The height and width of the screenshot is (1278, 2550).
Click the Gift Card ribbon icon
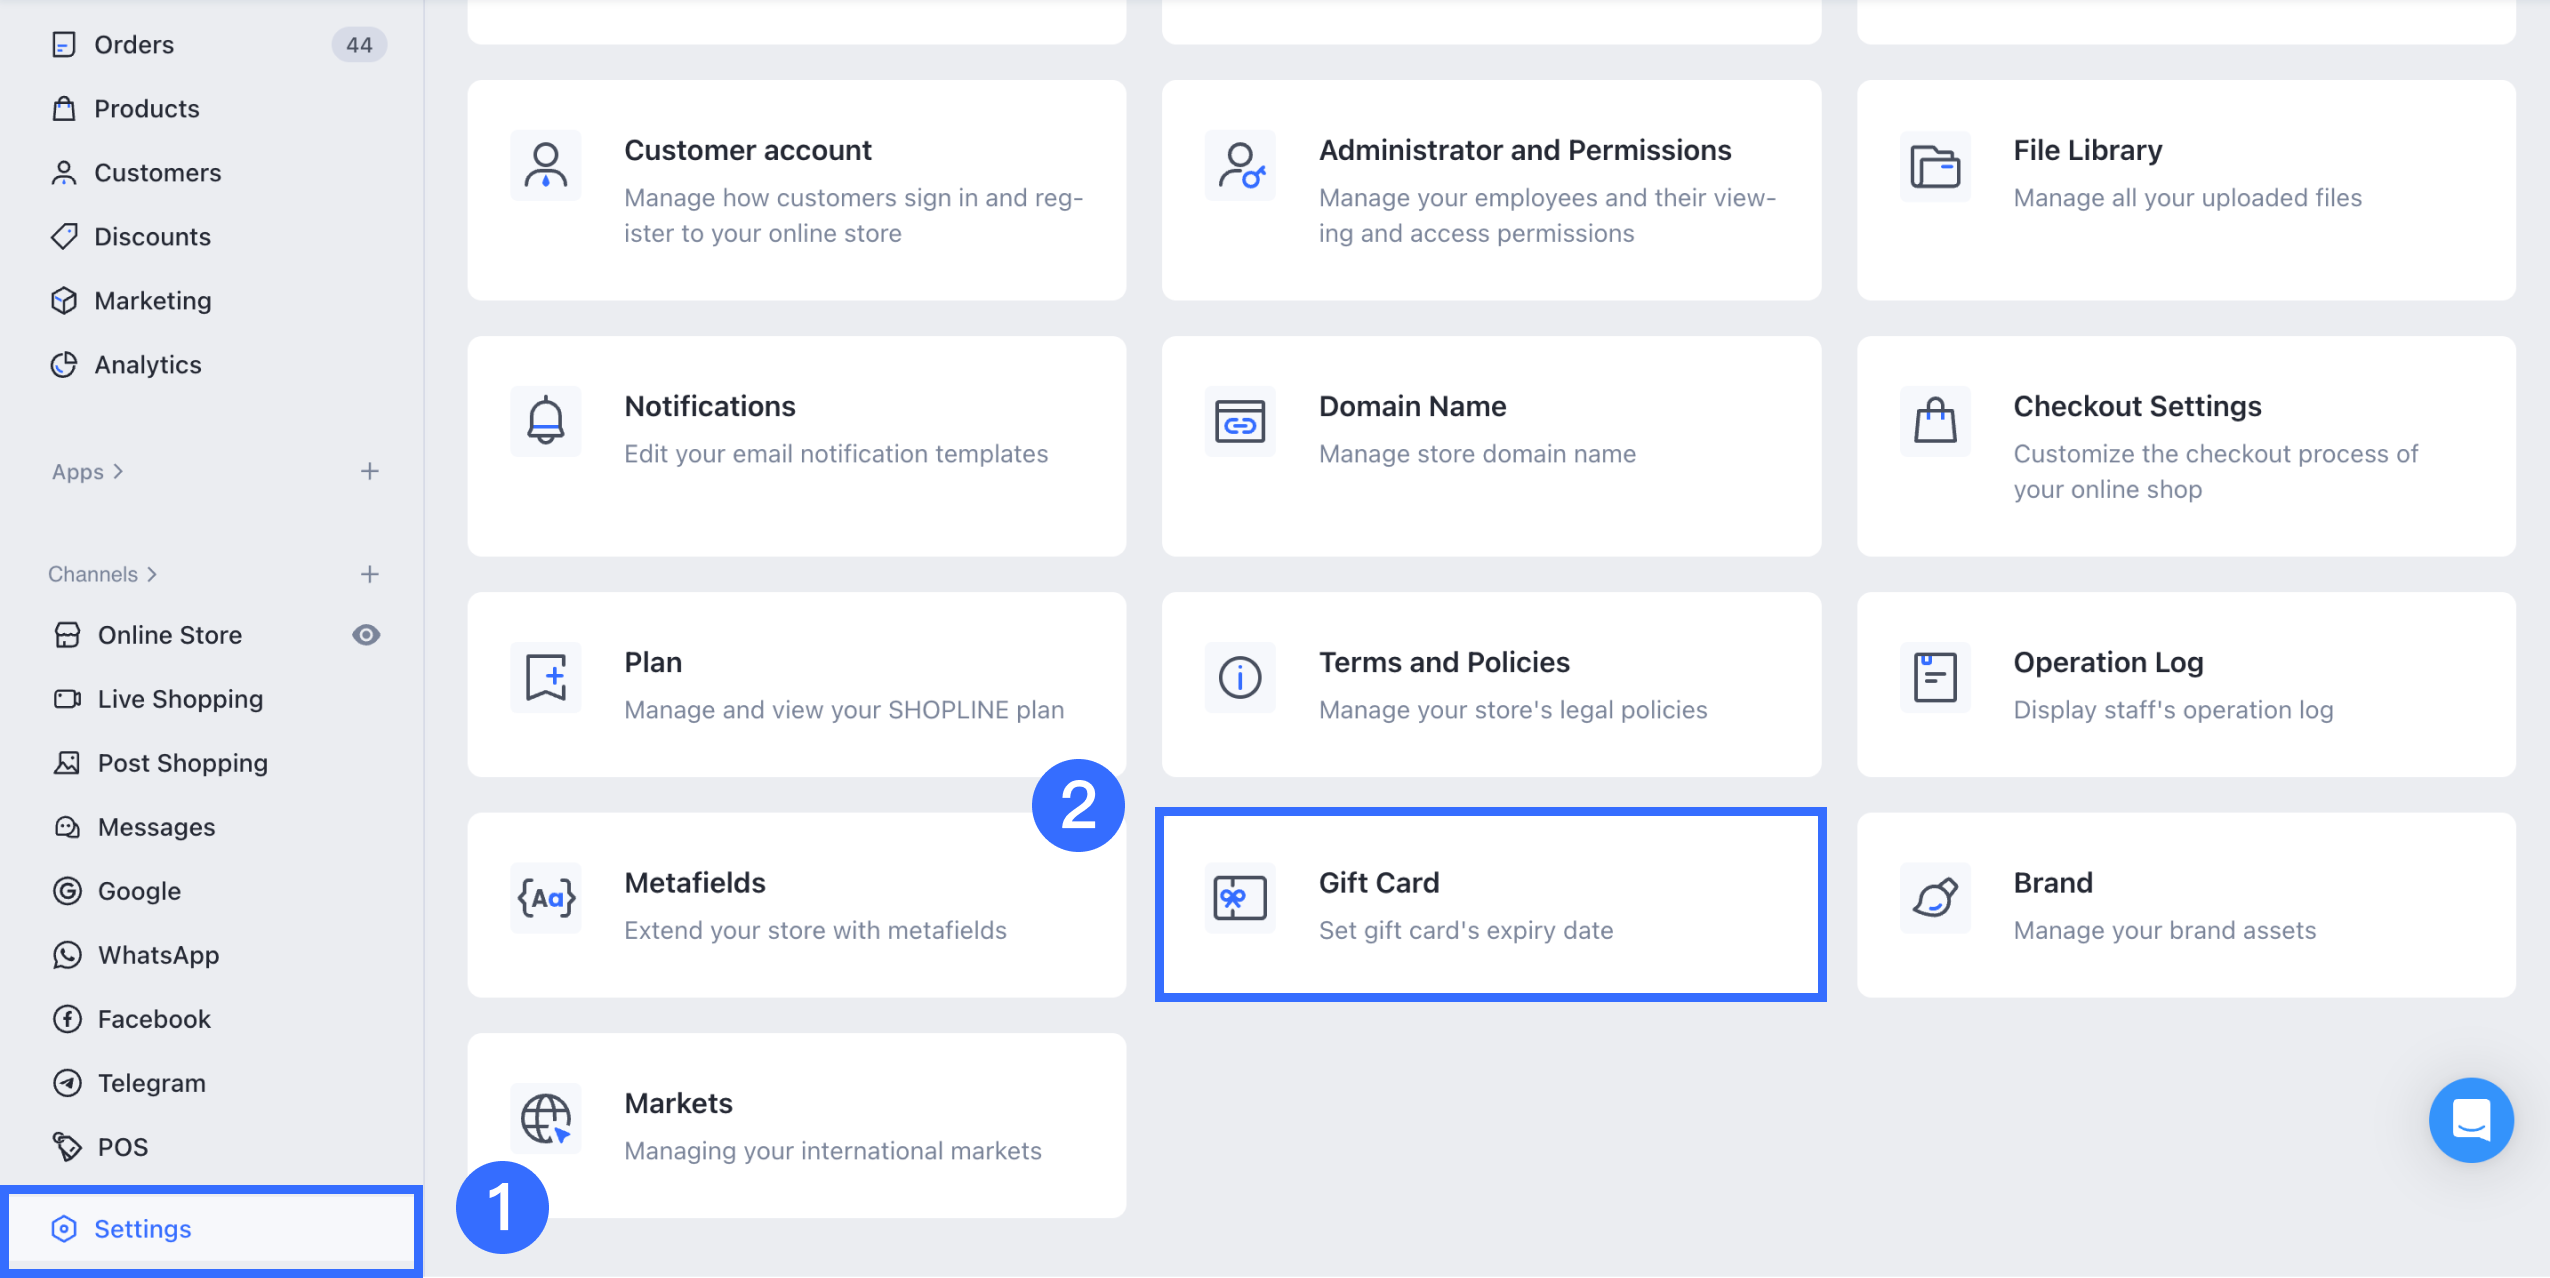1239,897
